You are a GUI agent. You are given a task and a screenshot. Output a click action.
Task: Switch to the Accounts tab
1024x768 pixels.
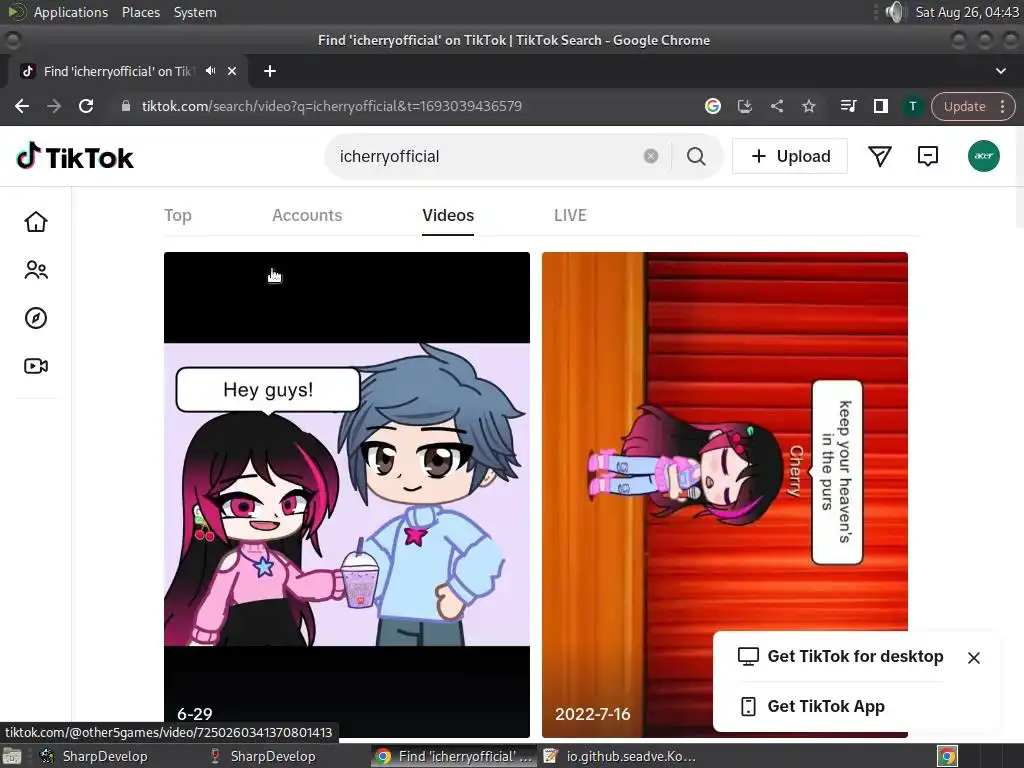click(x=307, y=216)
